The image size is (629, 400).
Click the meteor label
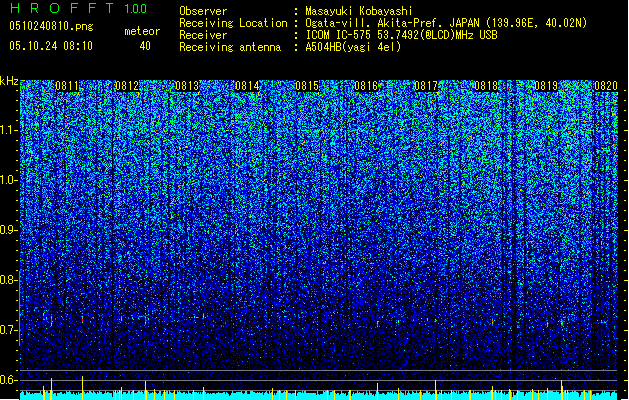tap(142, 31)
